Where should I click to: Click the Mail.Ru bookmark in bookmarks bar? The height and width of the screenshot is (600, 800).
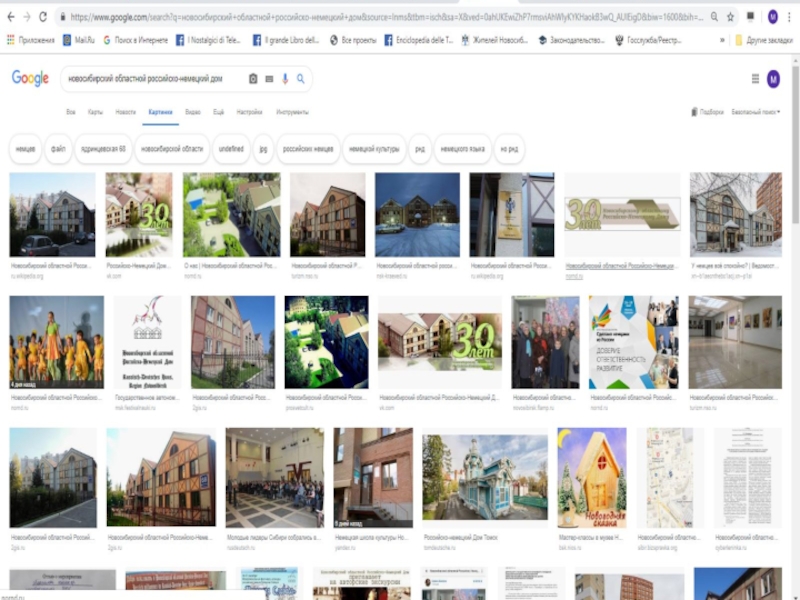(x=80, y=40)
